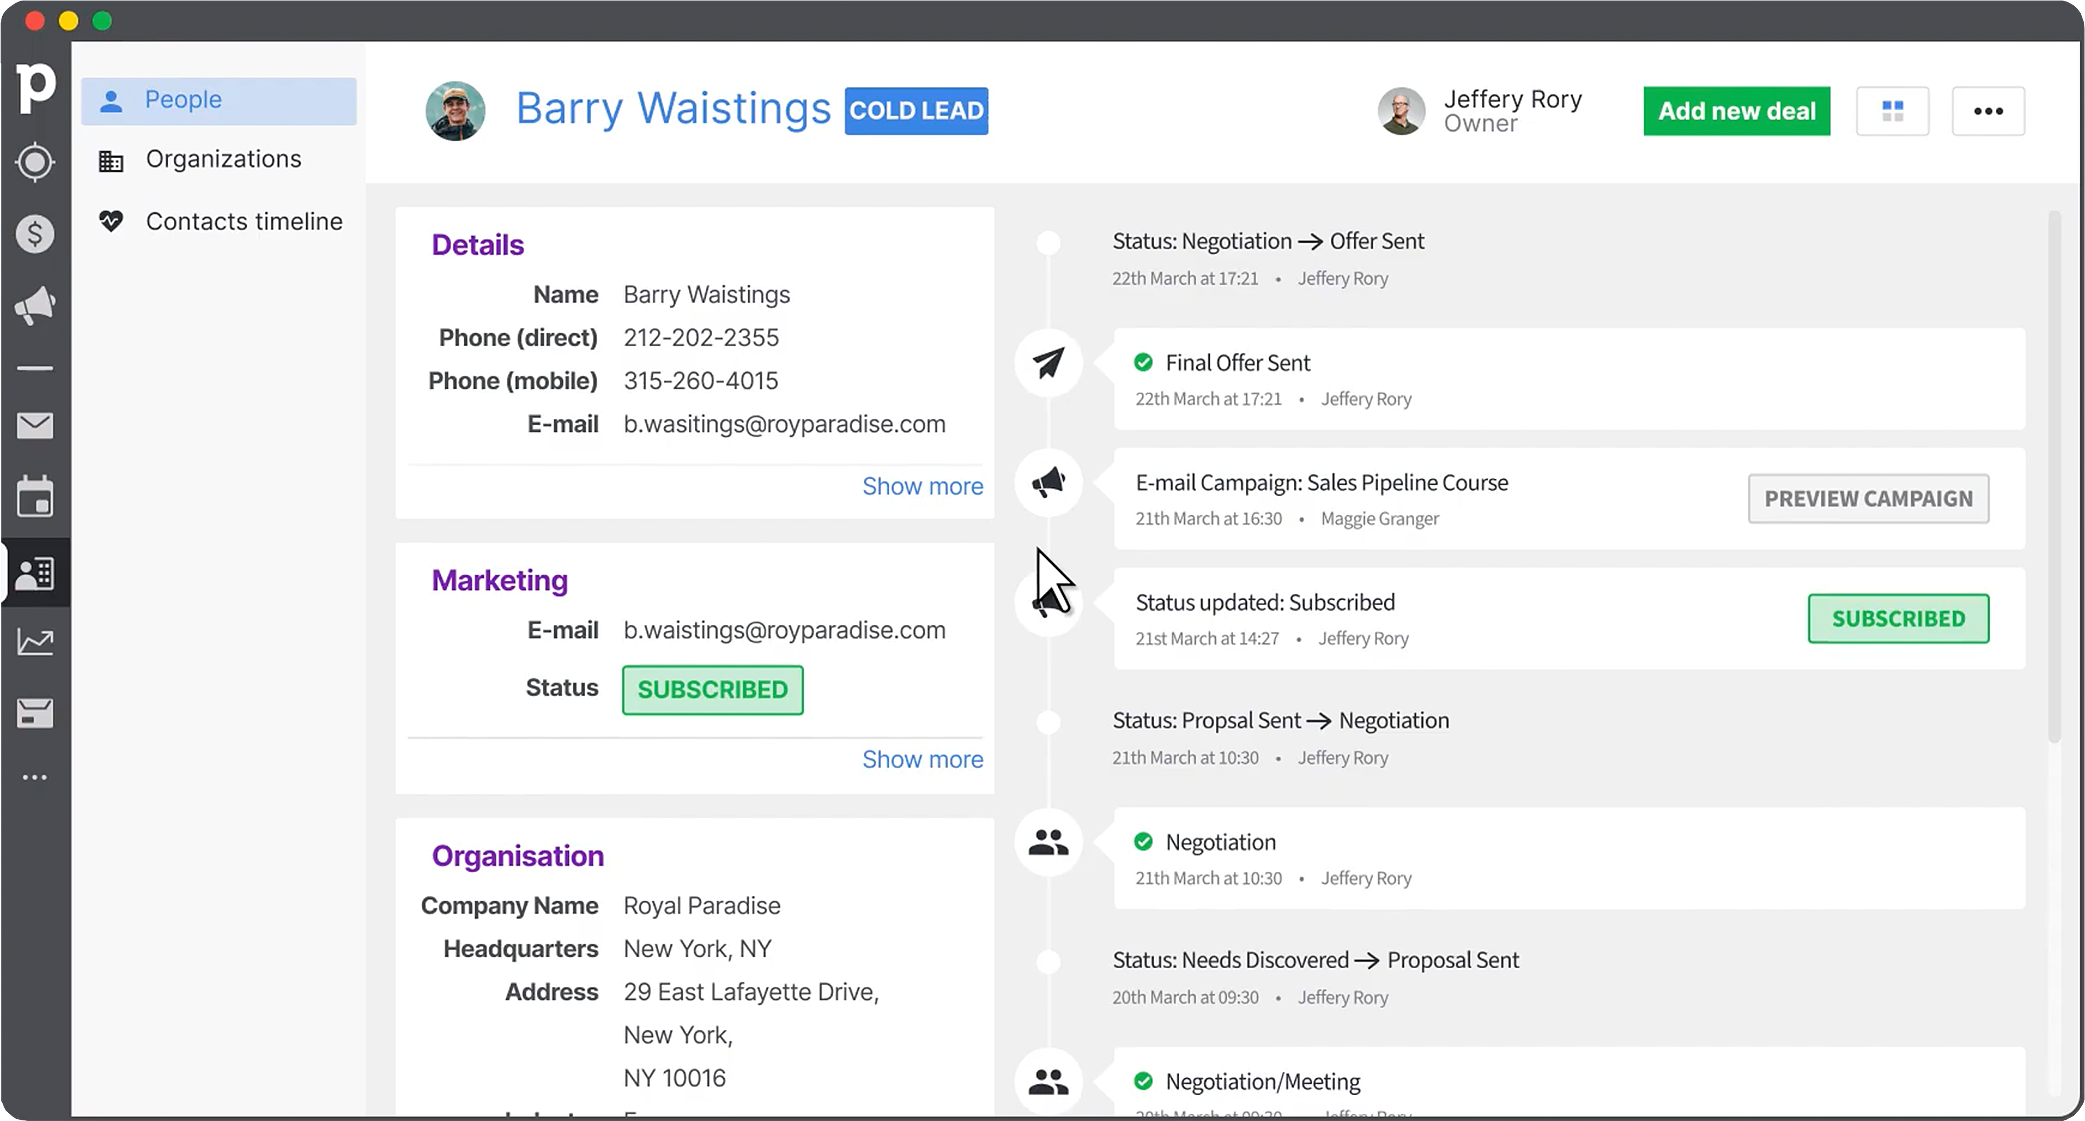Select the Contacts timeline icon
The width and height of the screenshot is (2085, 1121).
[x=110, y=220]
